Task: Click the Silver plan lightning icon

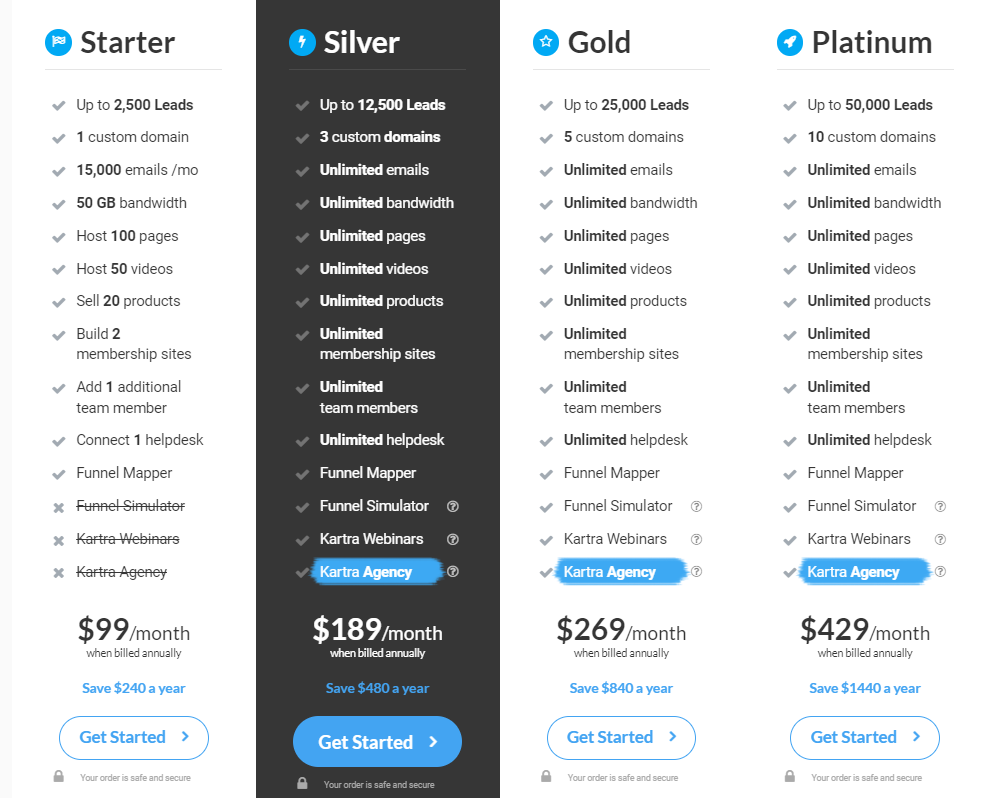Action: (302, 42)
